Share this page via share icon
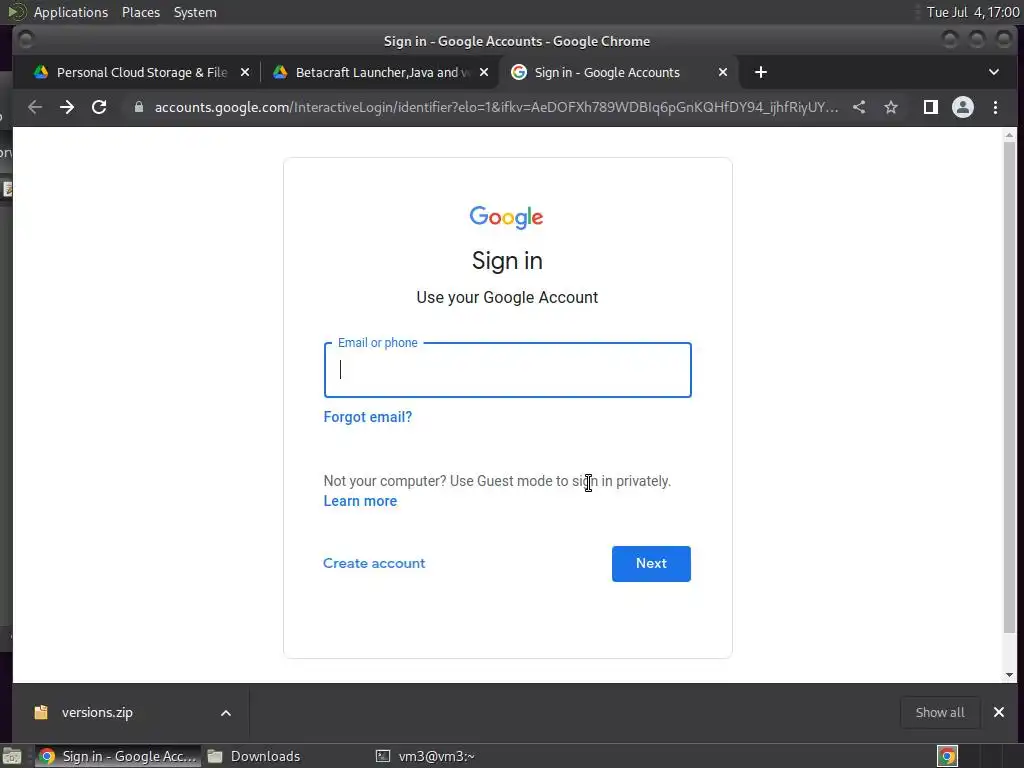This screenshot has height=768, width=1024. [x=859, y=107]
